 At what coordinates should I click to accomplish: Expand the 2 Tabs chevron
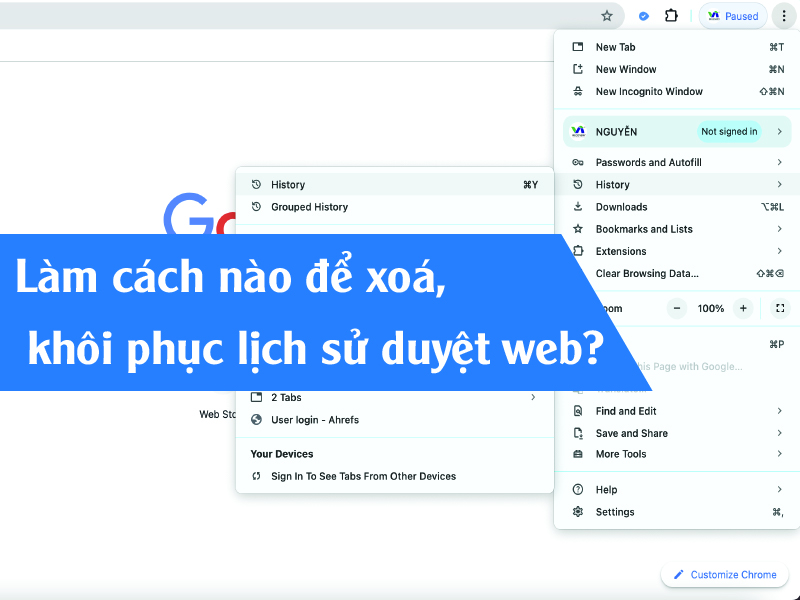coord(533,397)
